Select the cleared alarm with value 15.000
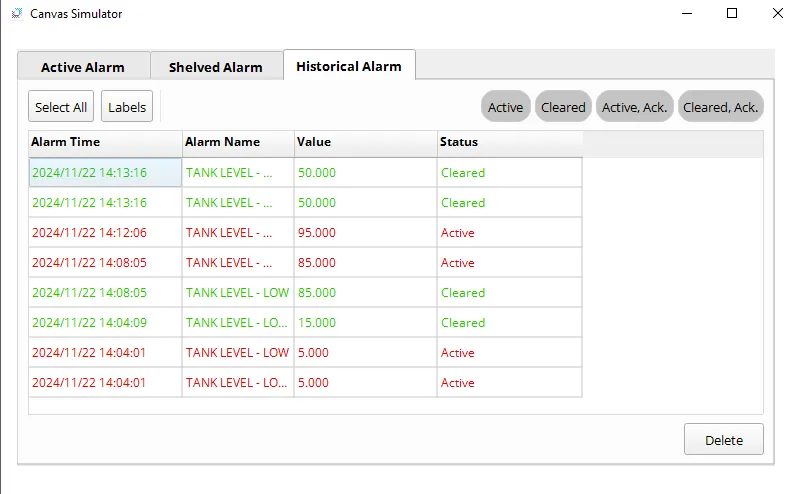 tap(316, 323)
